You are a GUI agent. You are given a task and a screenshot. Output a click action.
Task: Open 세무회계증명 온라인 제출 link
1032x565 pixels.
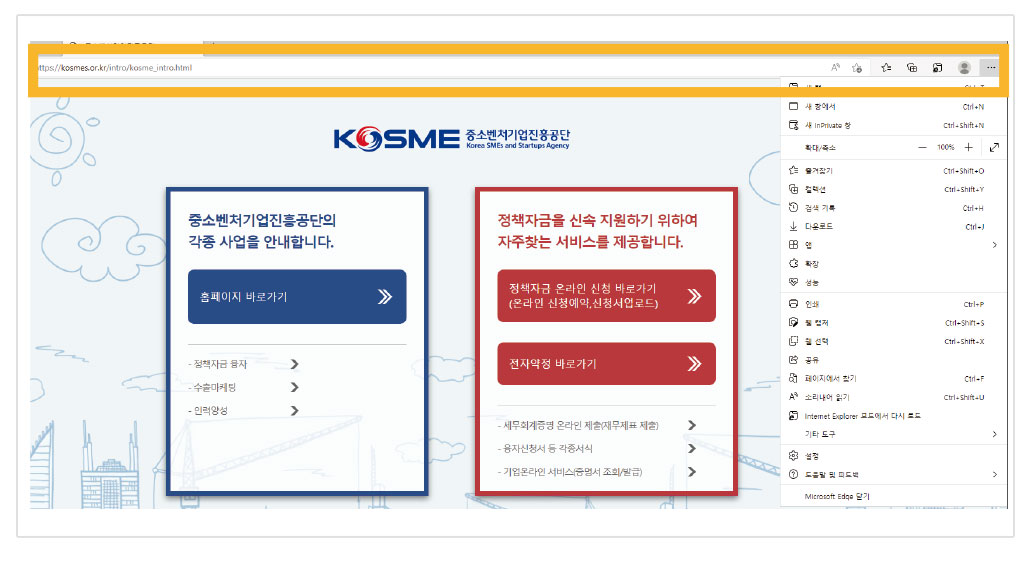(597, 425)
